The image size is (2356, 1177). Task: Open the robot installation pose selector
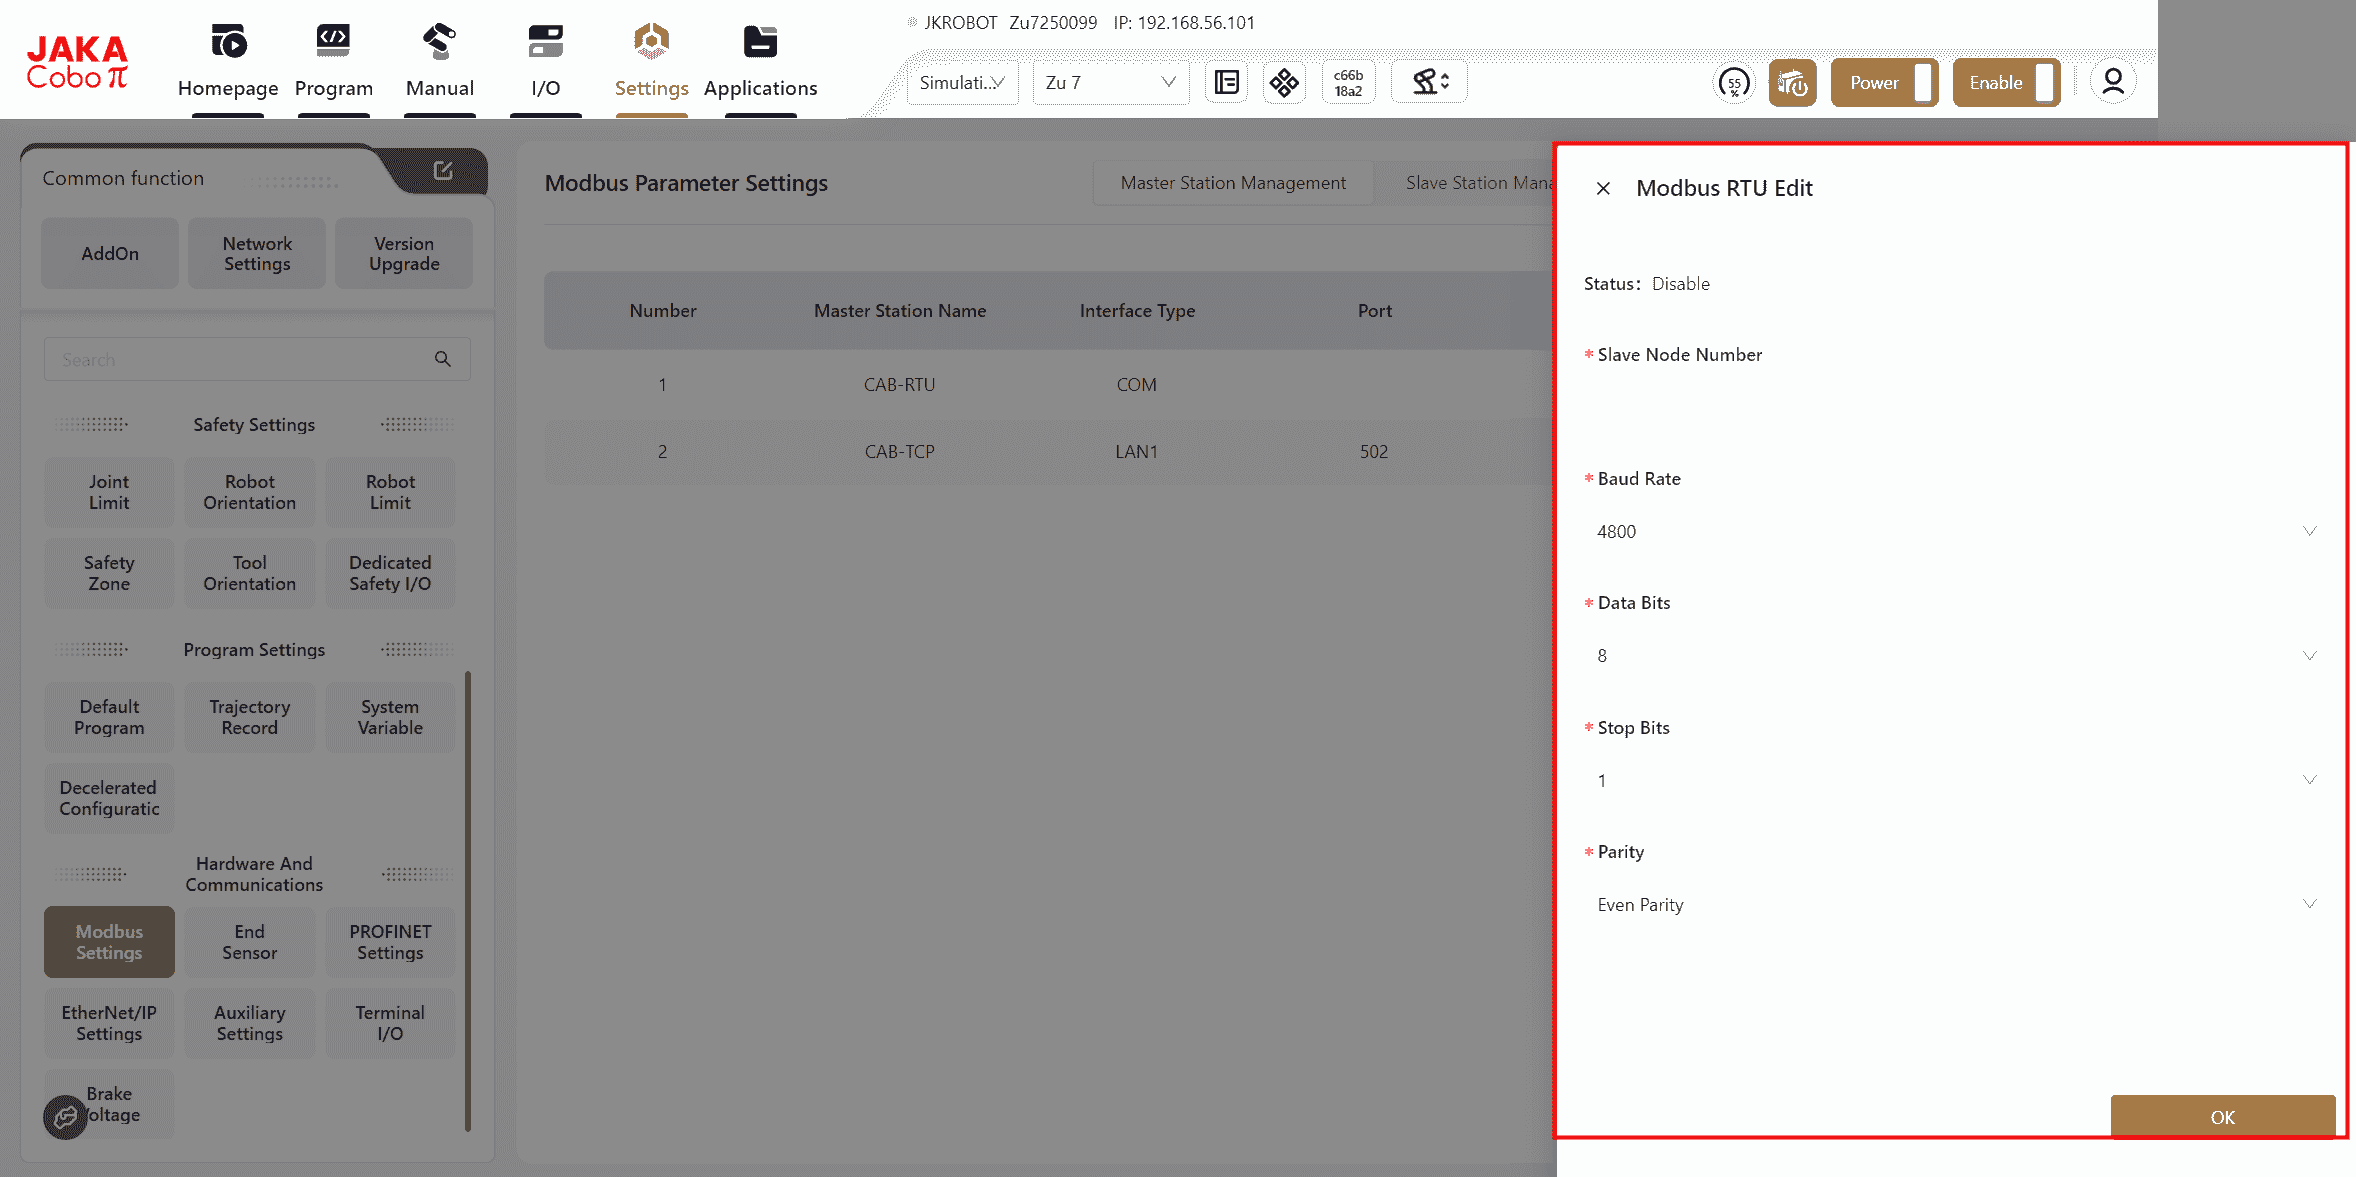[1429, 83]
